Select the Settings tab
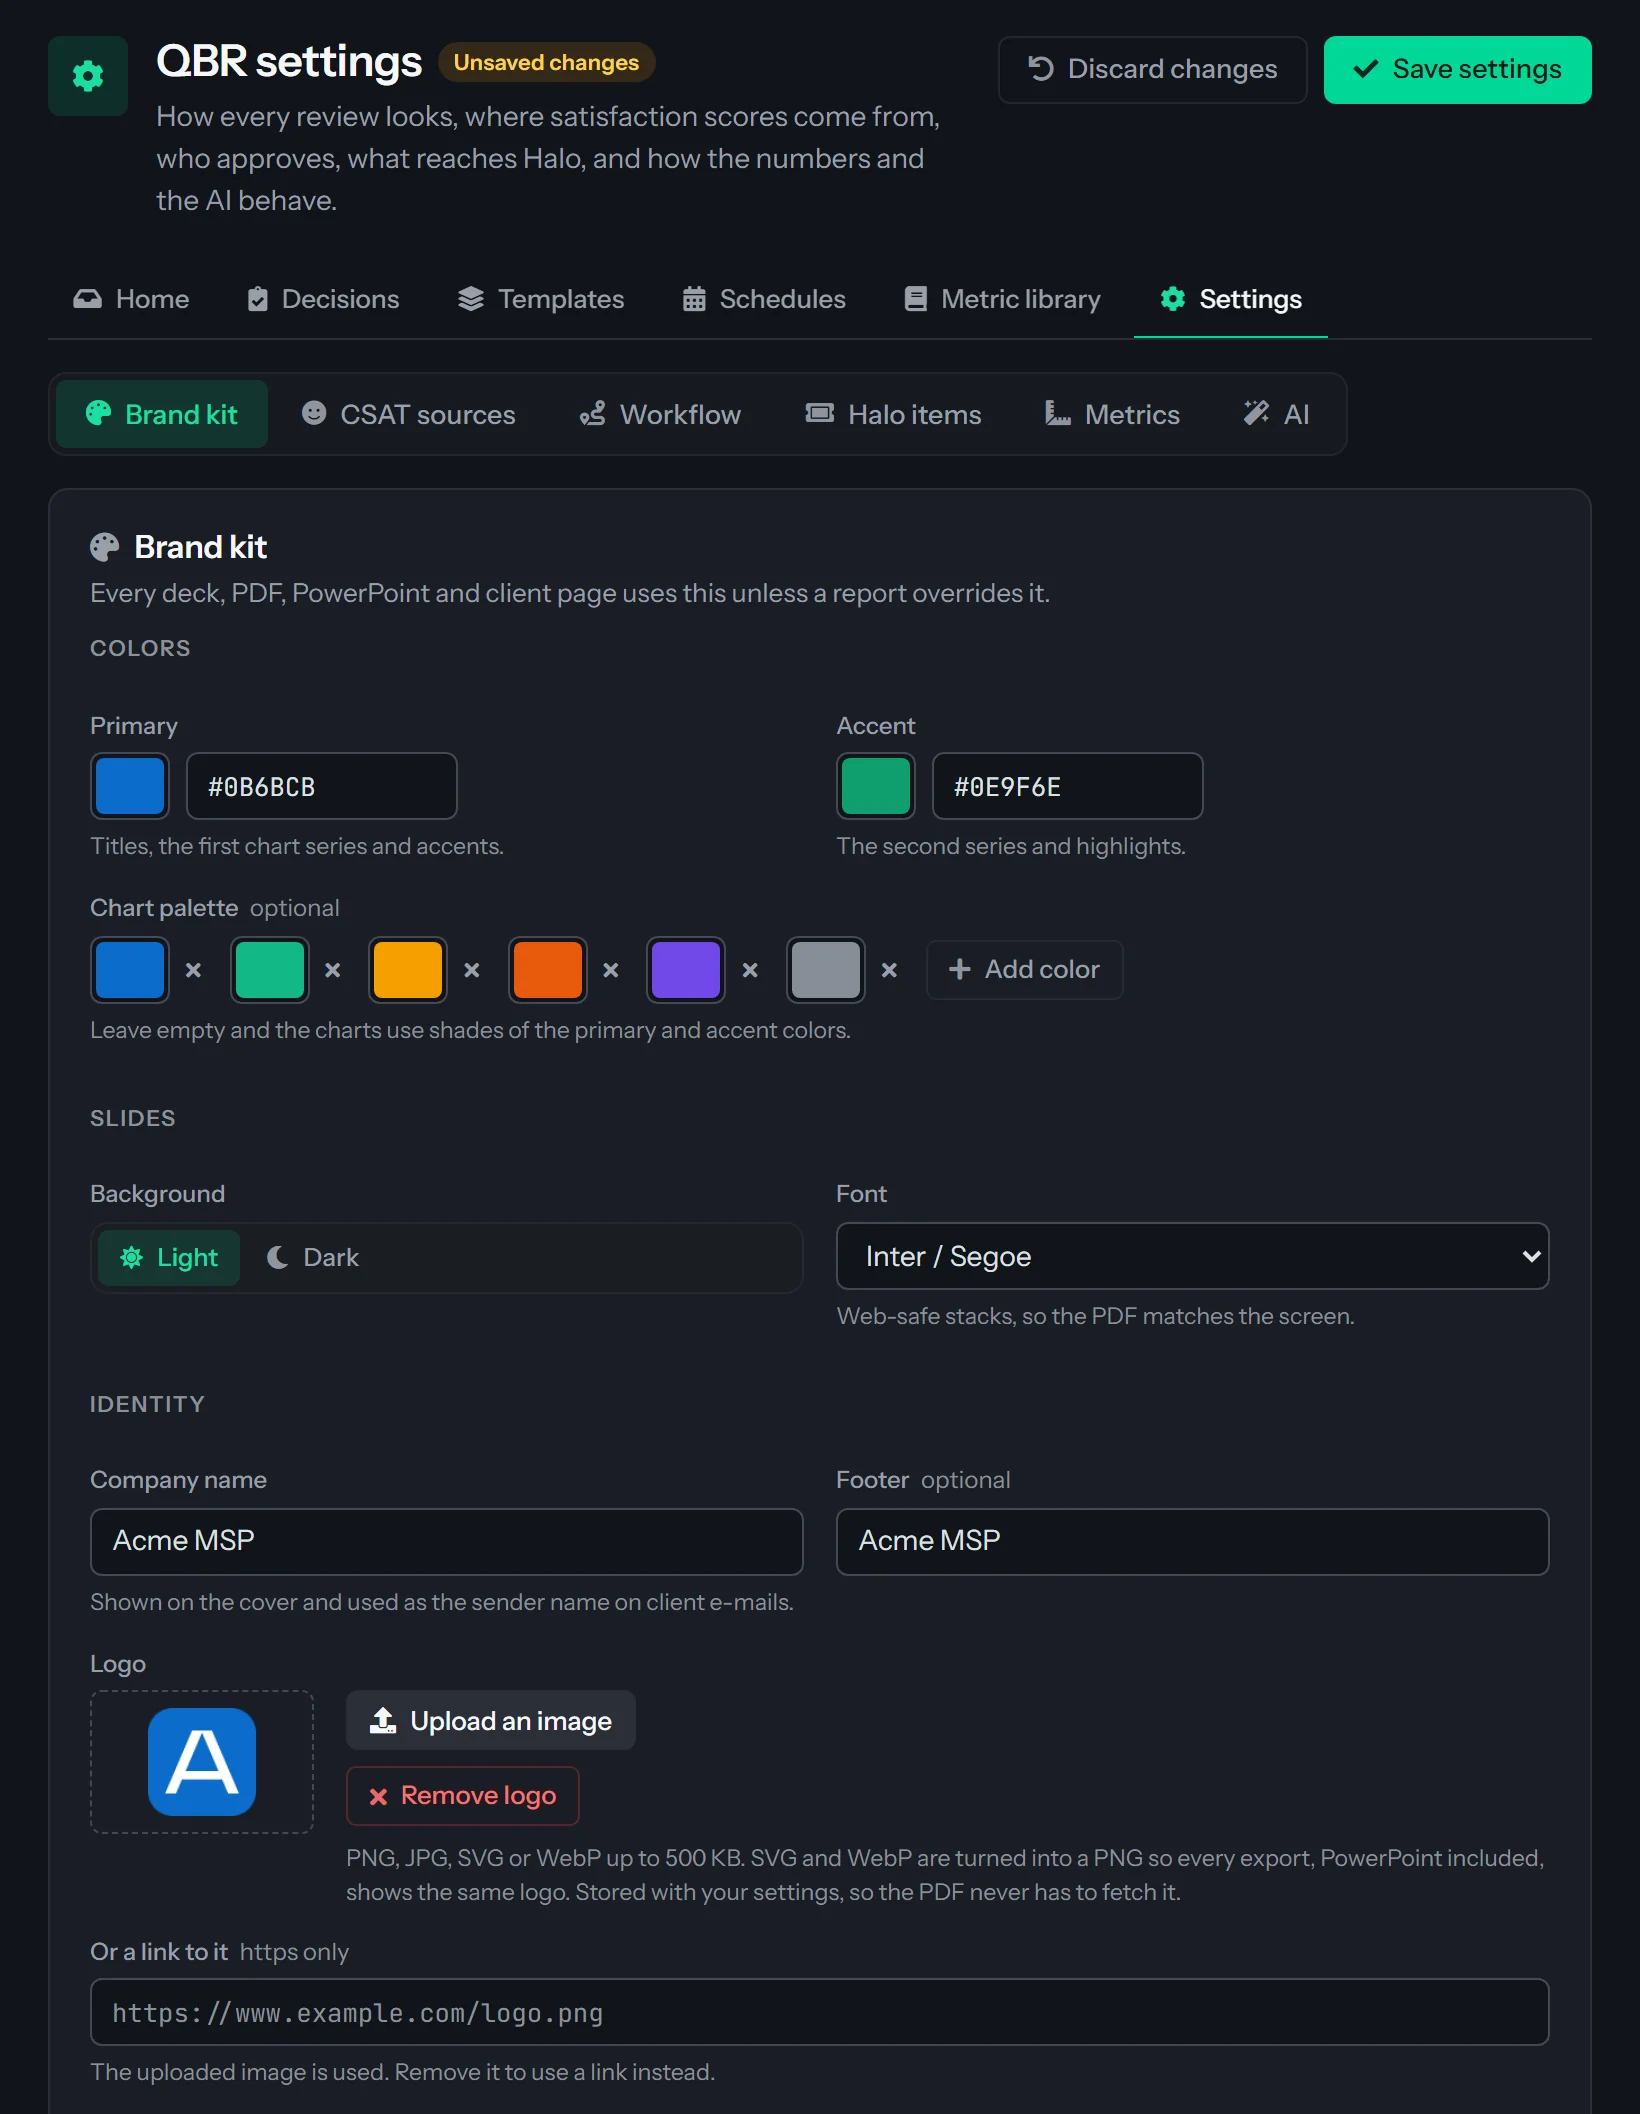This screenshot has width=1640, height=2114. pos(1231,299)
